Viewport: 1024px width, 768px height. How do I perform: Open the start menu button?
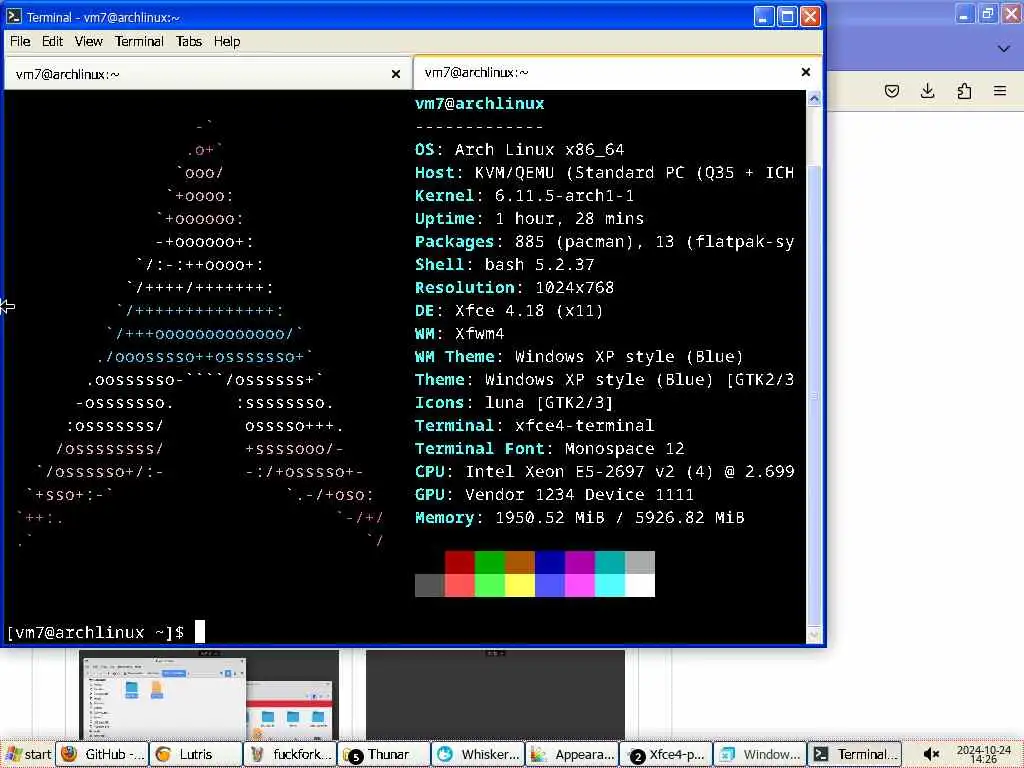28,754
